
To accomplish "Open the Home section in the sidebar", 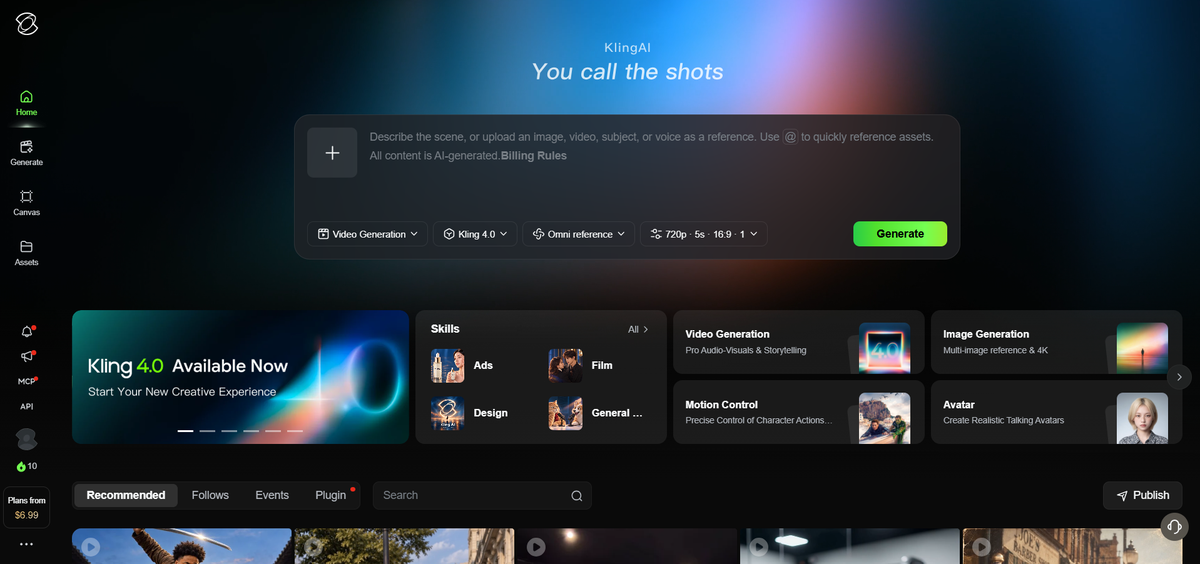I will (x=26, y=103).
